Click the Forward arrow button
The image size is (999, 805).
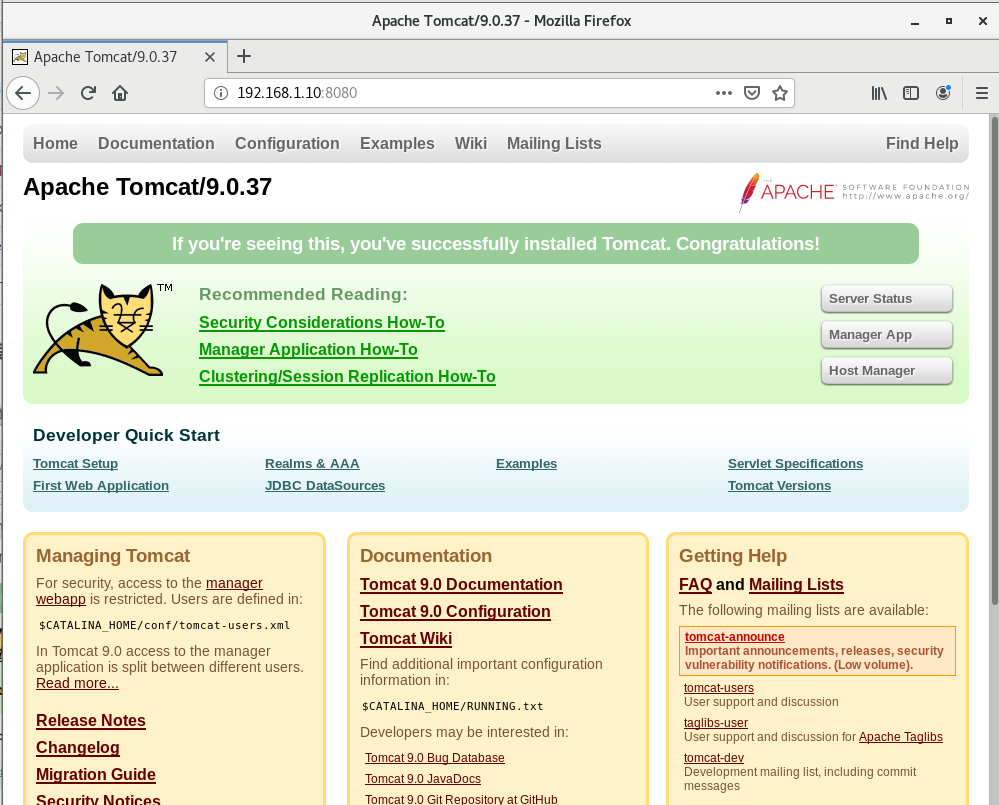56,93
